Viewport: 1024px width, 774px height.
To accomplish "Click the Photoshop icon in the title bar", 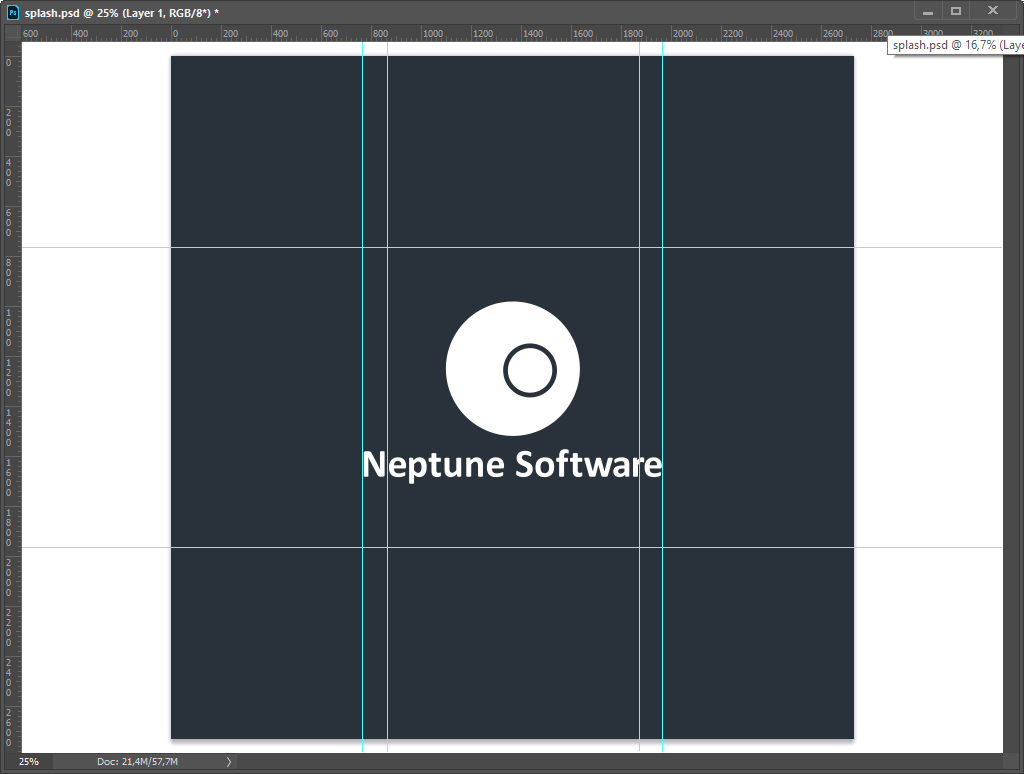I will [x=13, y=12].
